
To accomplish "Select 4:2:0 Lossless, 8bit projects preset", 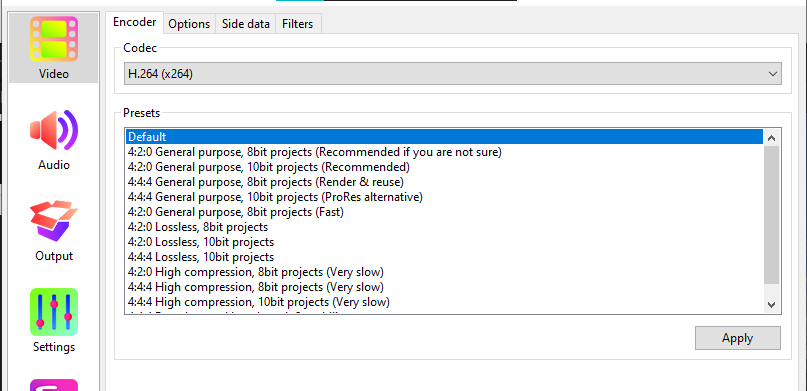I will coord(444,226).
